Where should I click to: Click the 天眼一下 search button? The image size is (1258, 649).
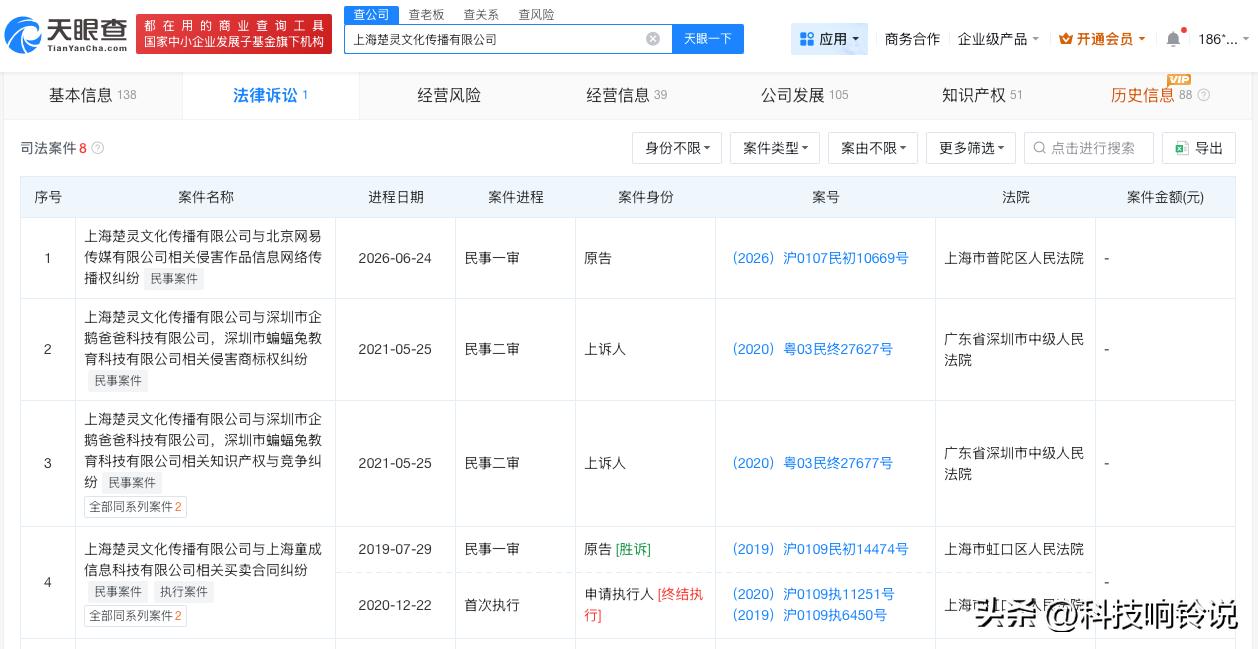click(708, 39)
